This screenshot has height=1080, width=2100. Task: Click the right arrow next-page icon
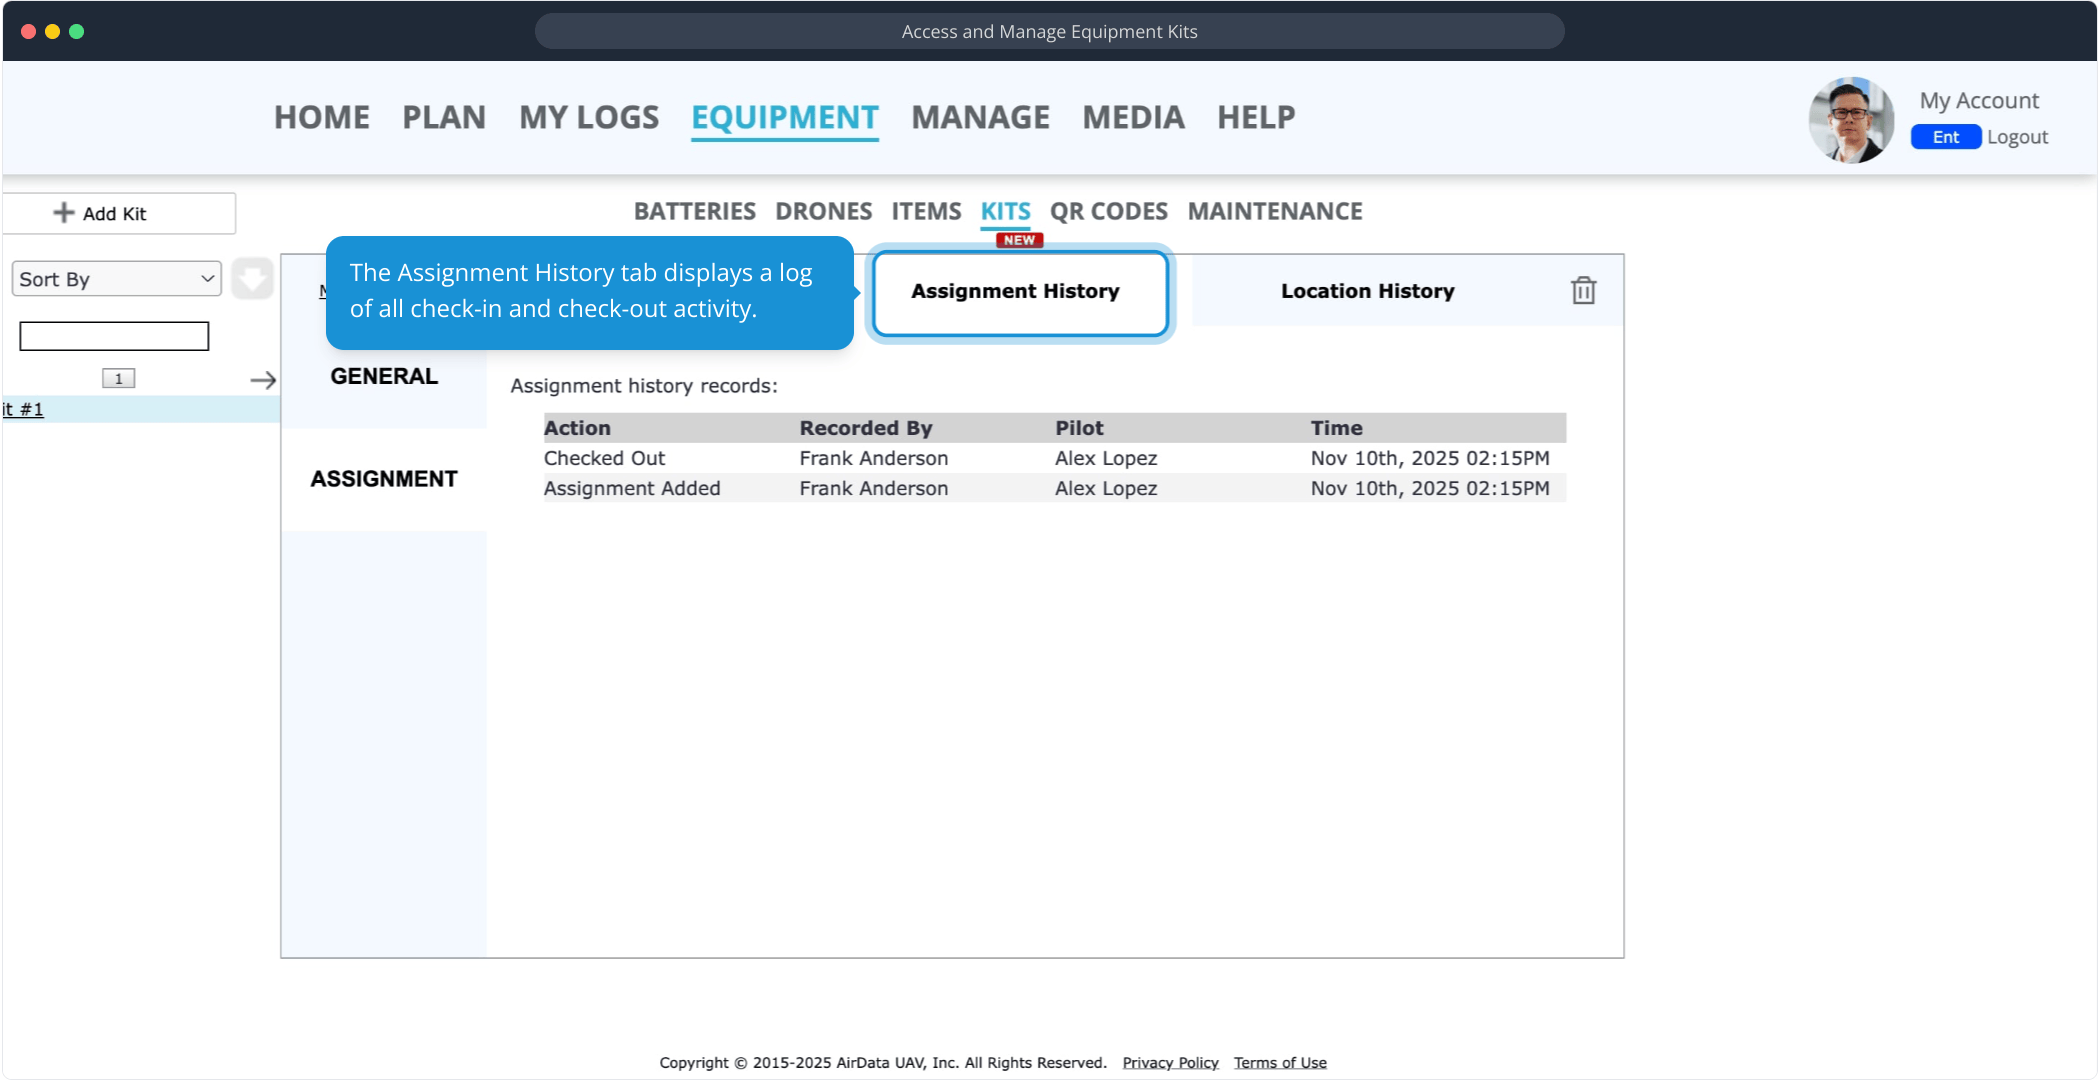(x=263, y=380)
